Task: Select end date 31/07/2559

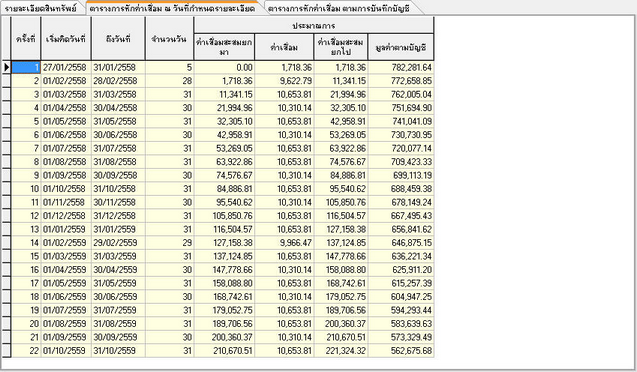Action: point(118,310)
